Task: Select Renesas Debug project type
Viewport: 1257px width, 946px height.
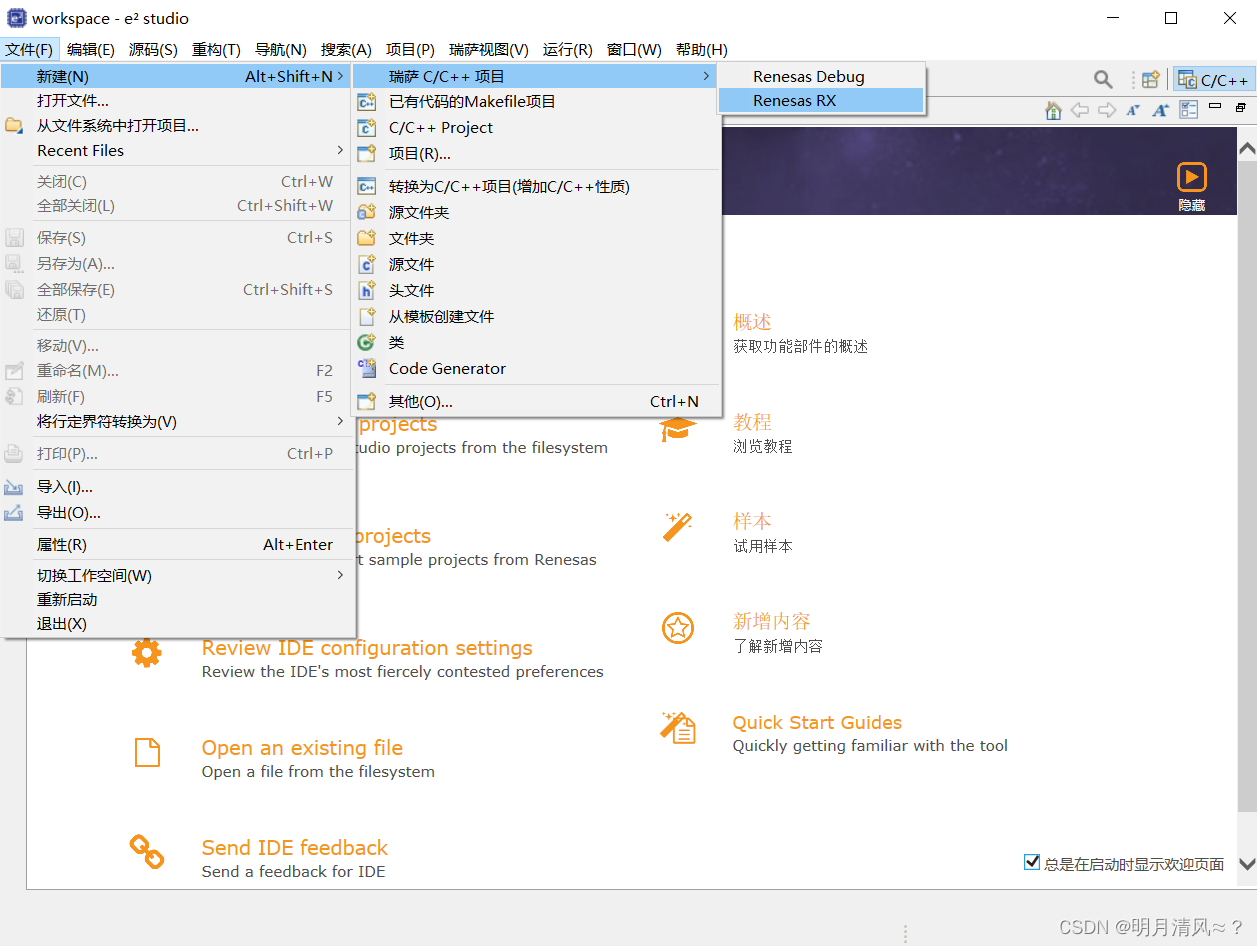Action: tap(821, 76)
